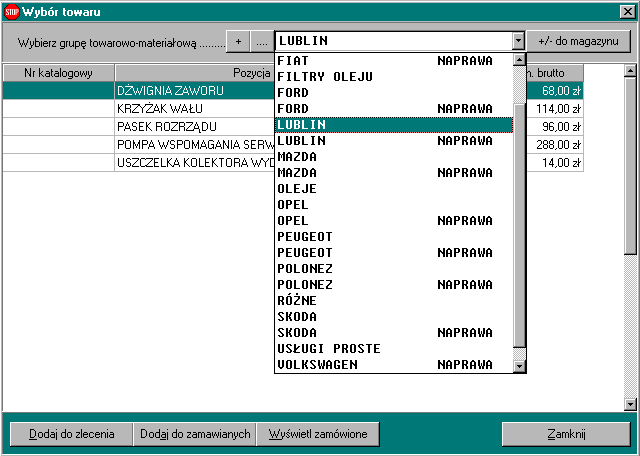Choose 'MAZDA NAPRAWA' from the list
Screen dimensions: 640x456
[394, 173]
